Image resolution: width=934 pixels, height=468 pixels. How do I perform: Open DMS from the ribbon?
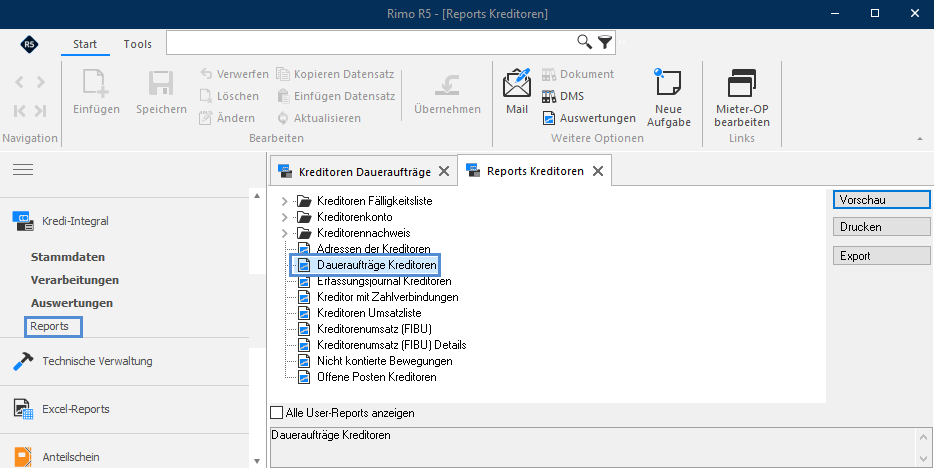563,96
